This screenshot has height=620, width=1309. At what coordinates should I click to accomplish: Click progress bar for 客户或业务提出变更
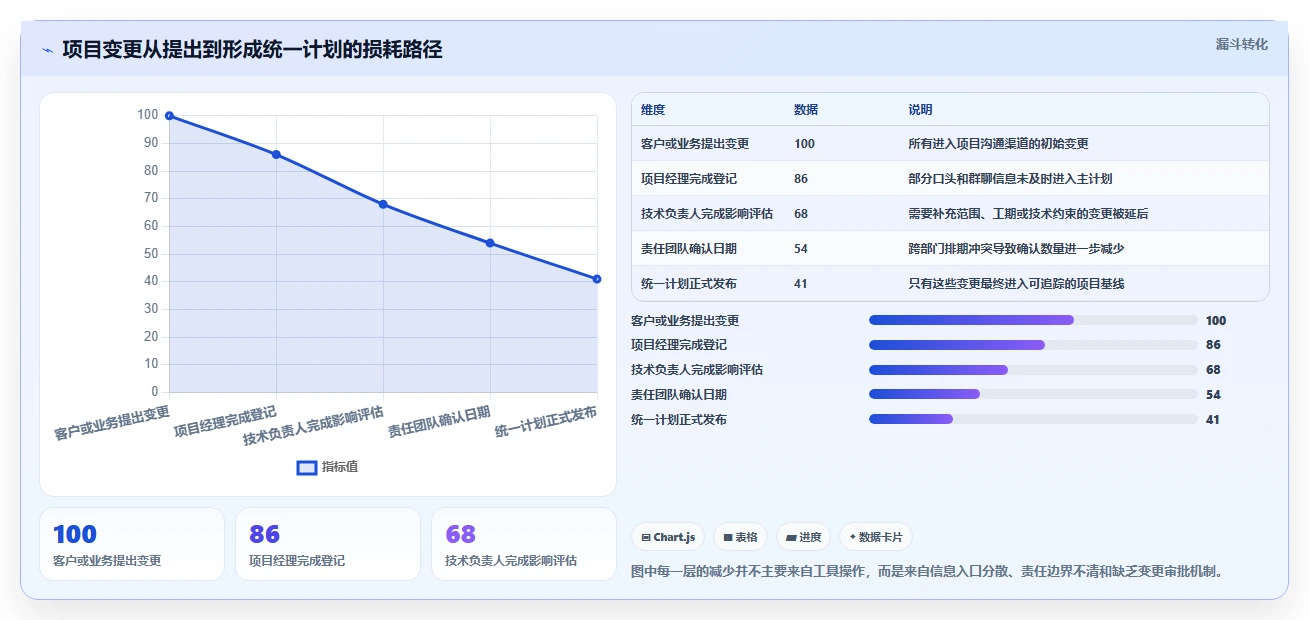coord(1033,320)
